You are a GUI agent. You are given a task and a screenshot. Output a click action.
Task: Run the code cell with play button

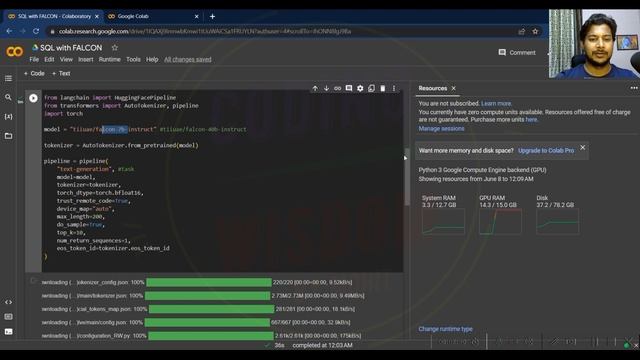(33, 98)
